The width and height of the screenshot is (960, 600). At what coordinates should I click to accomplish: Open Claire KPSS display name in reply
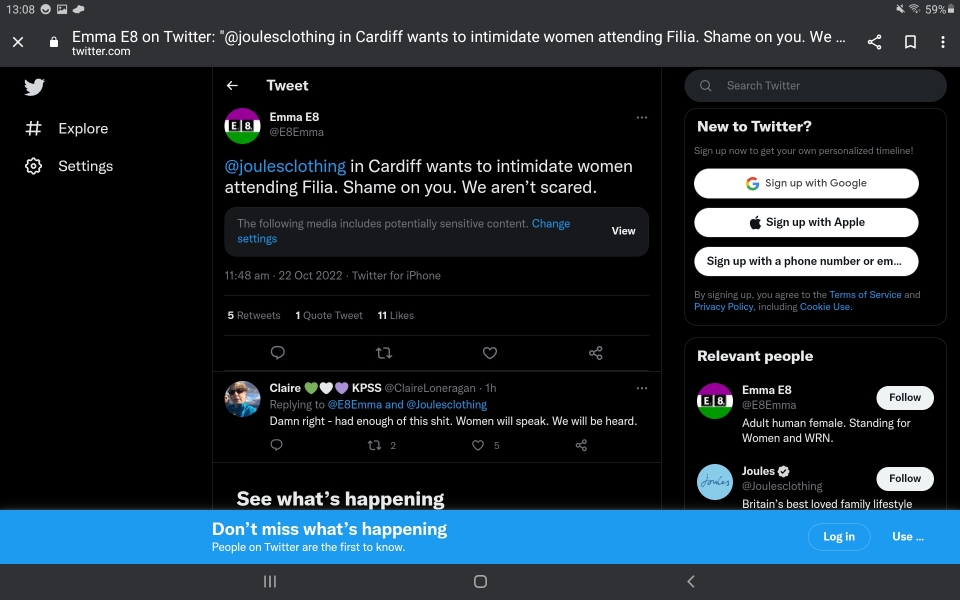[x=325, y=388]
